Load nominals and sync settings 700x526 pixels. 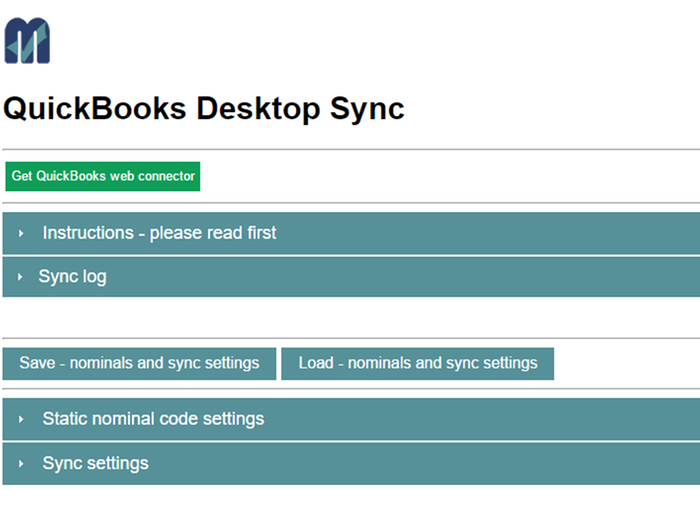(418, 363)
